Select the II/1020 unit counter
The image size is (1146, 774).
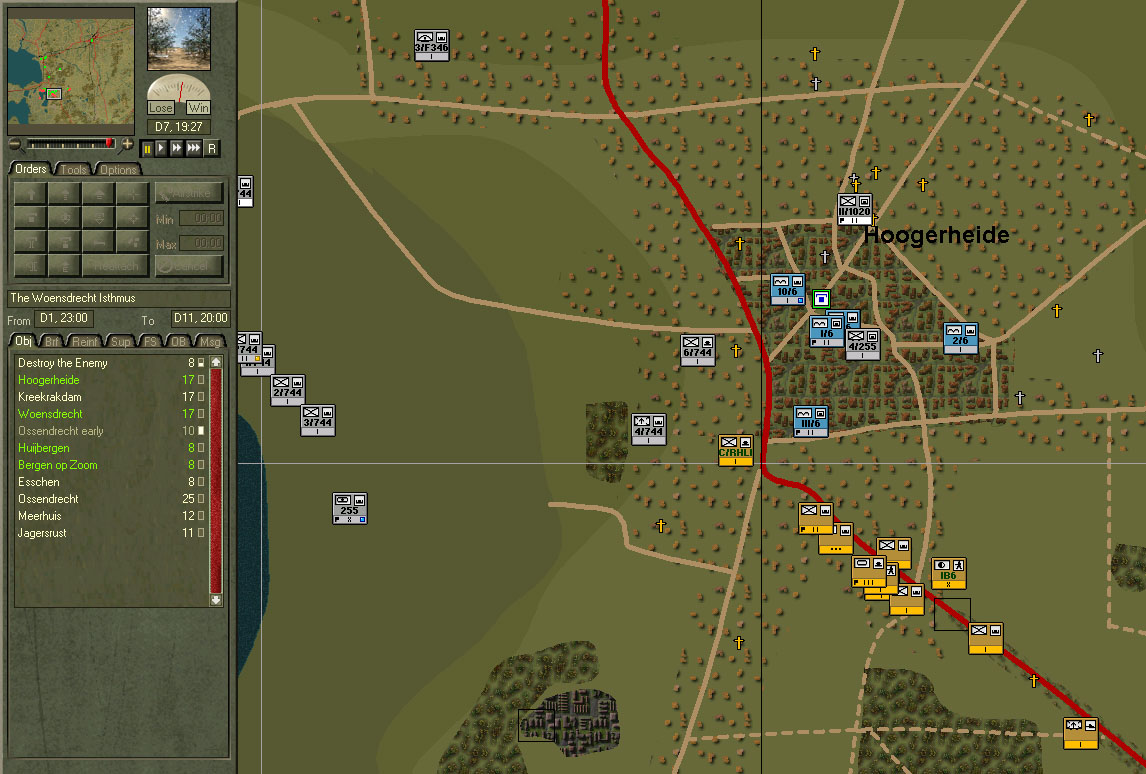[854, 210]
